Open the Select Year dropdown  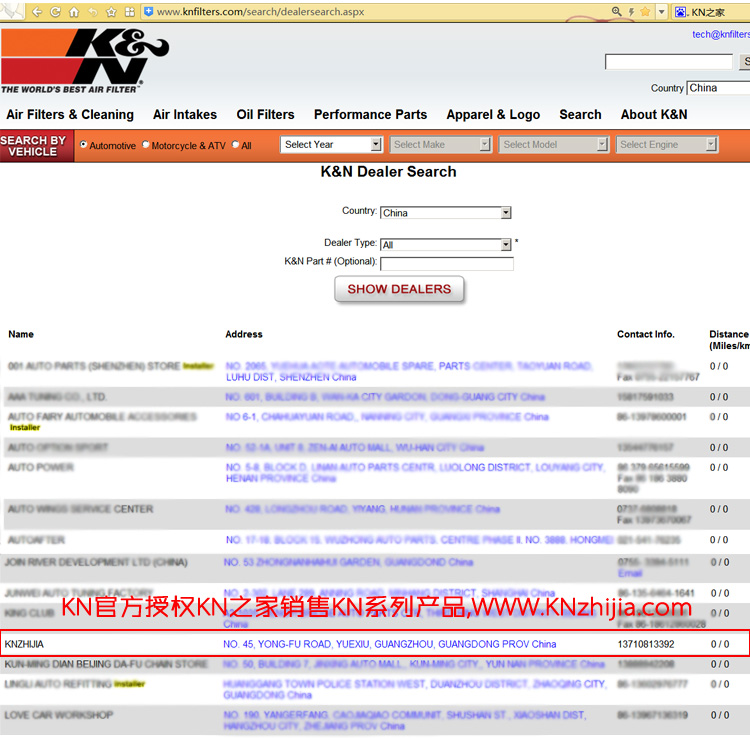331,144
